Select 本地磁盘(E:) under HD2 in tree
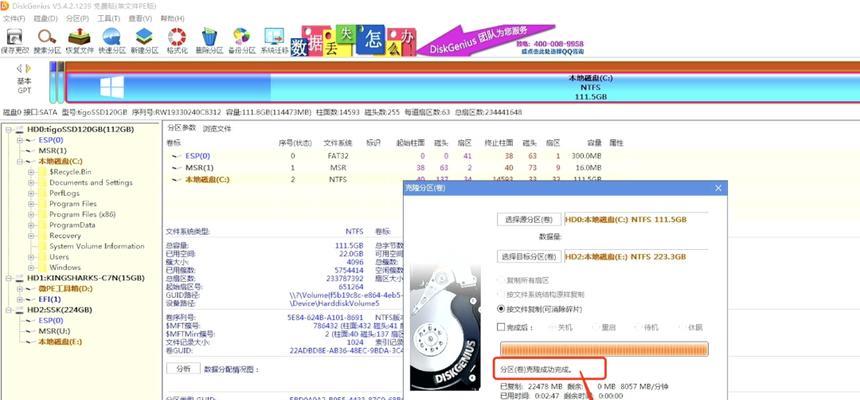The height and width of the screenshot is (400, 860). [x=60, y=342]
